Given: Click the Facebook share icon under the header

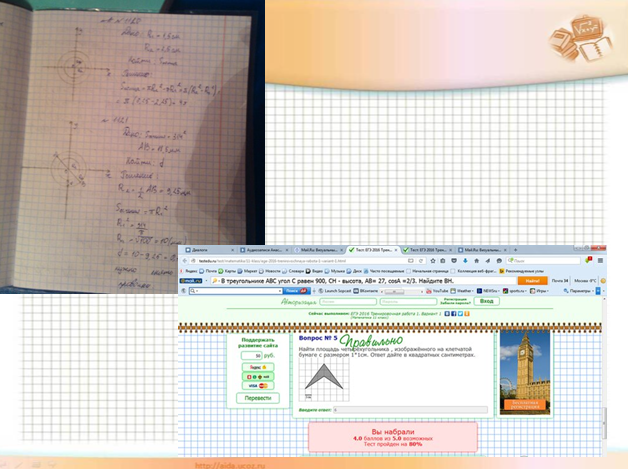Looking at the screenshot, I should (453, 314).
